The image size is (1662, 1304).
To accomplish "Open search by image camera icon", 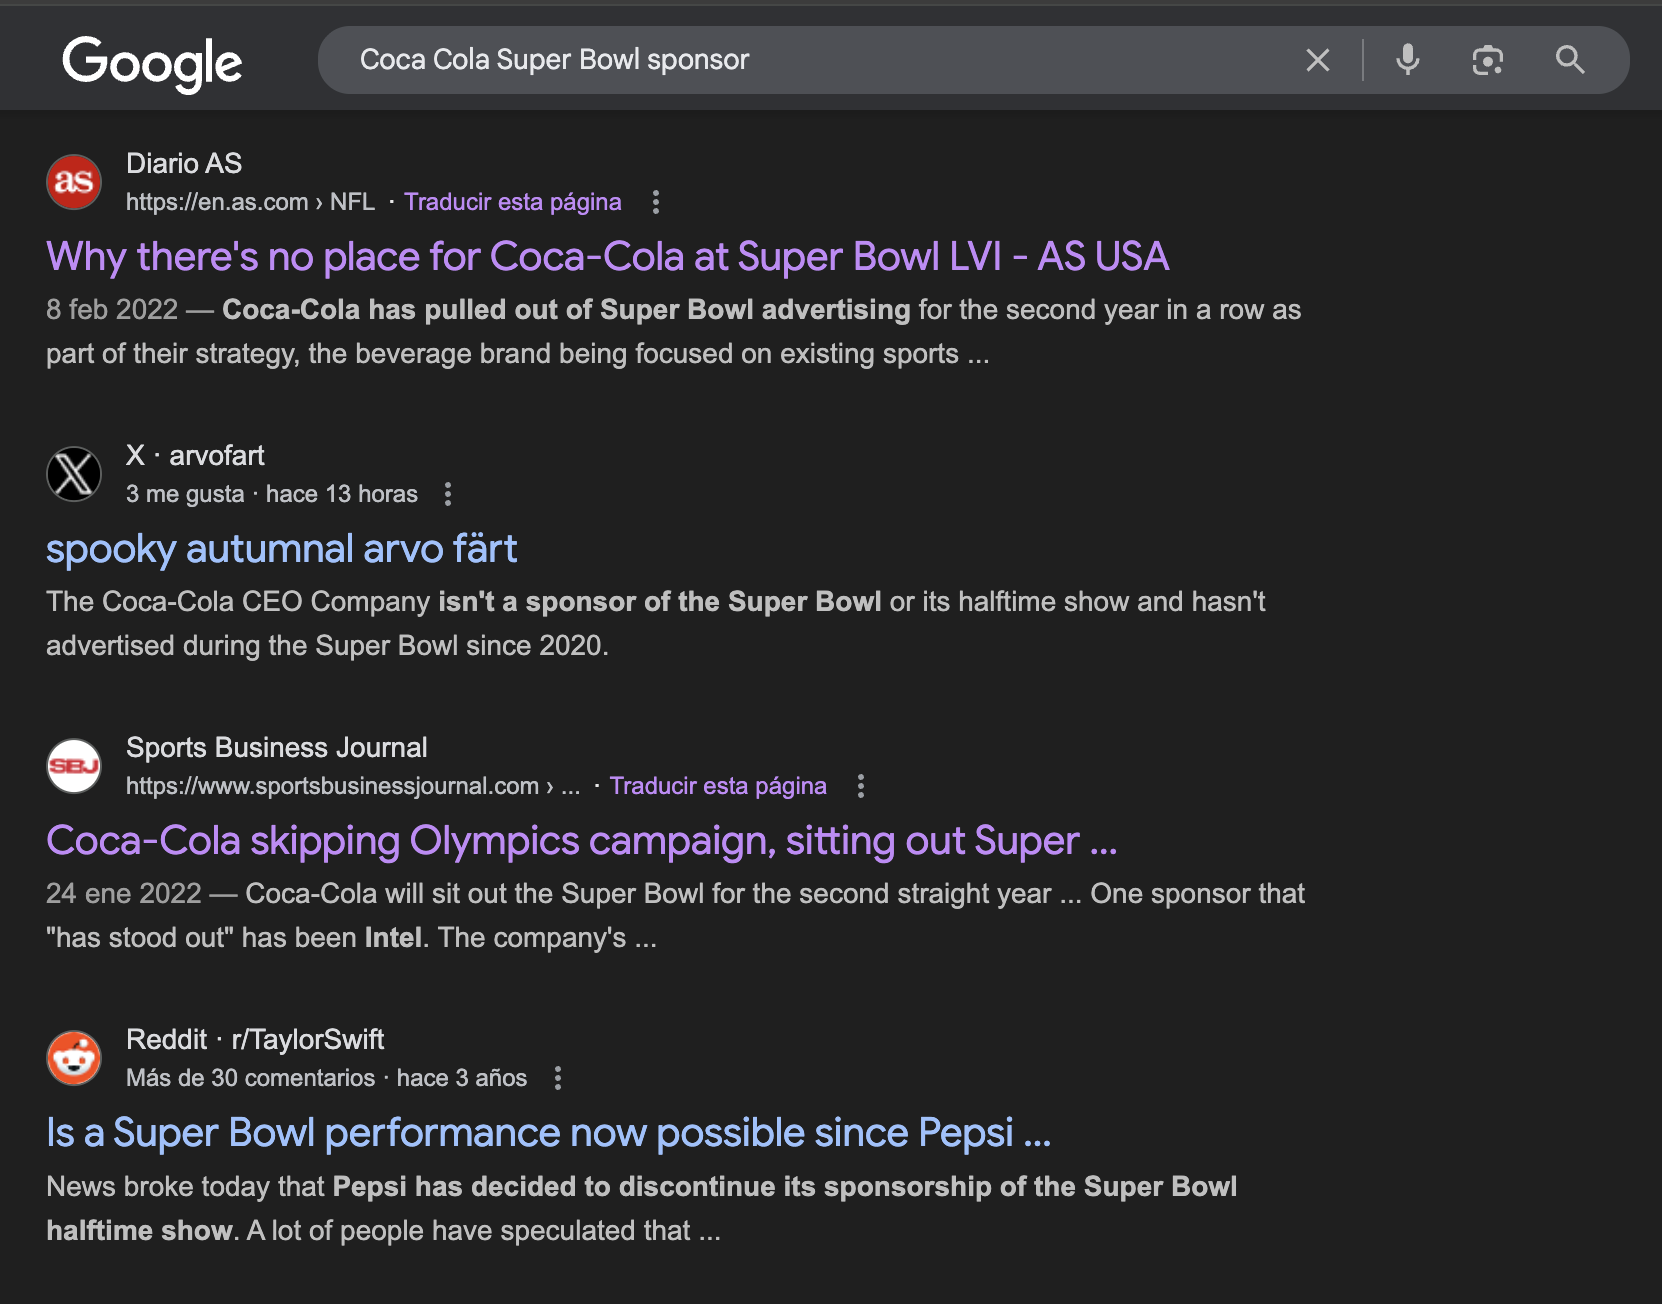I will tap(1487, 60).
